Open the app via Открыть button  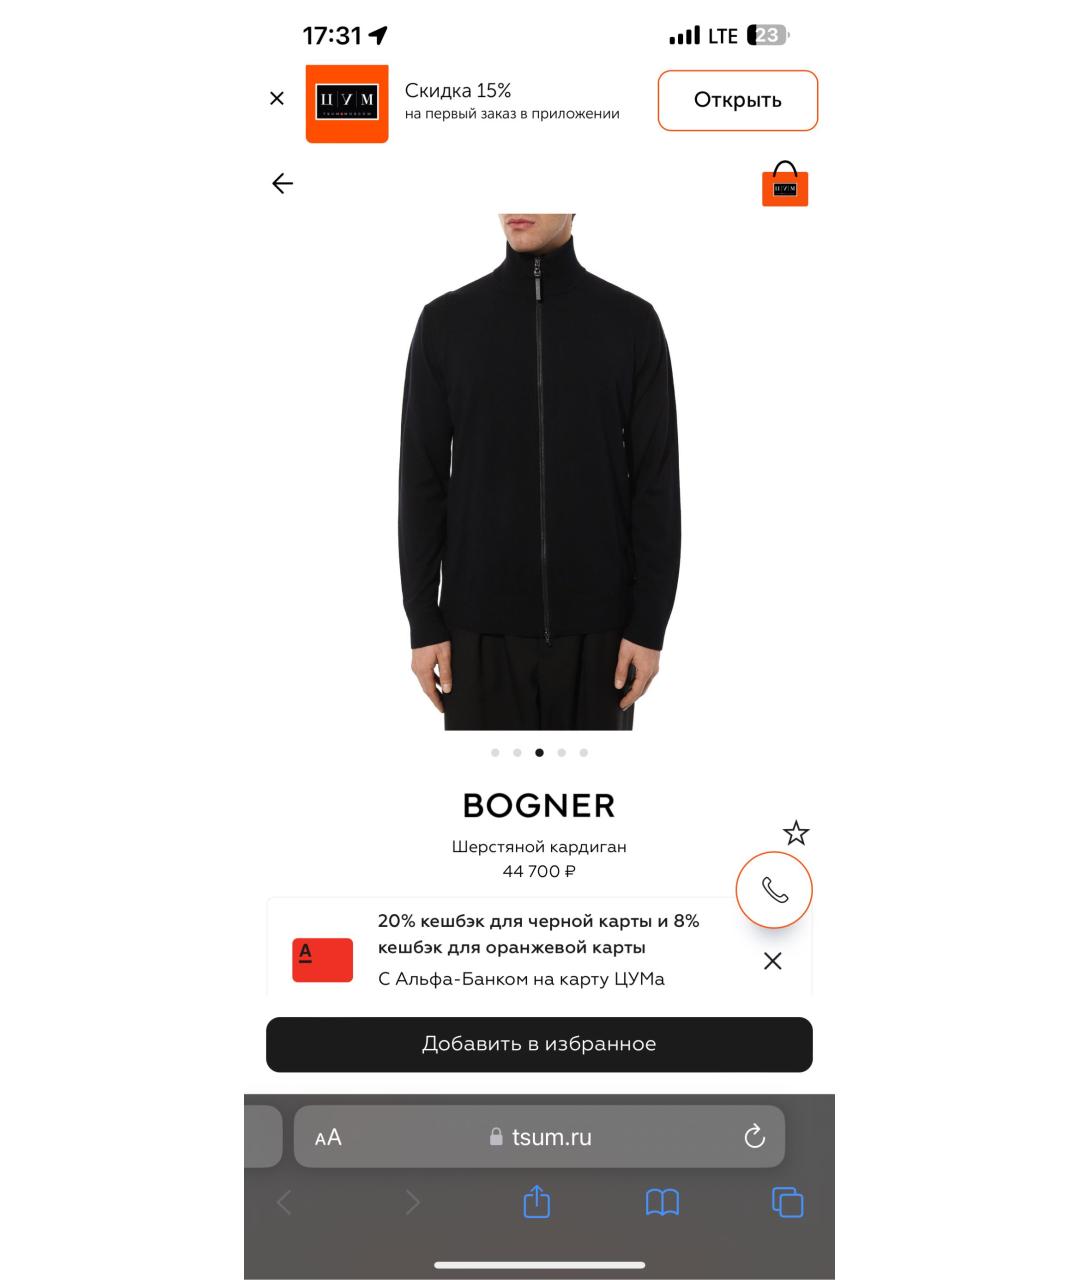(738, 100)
